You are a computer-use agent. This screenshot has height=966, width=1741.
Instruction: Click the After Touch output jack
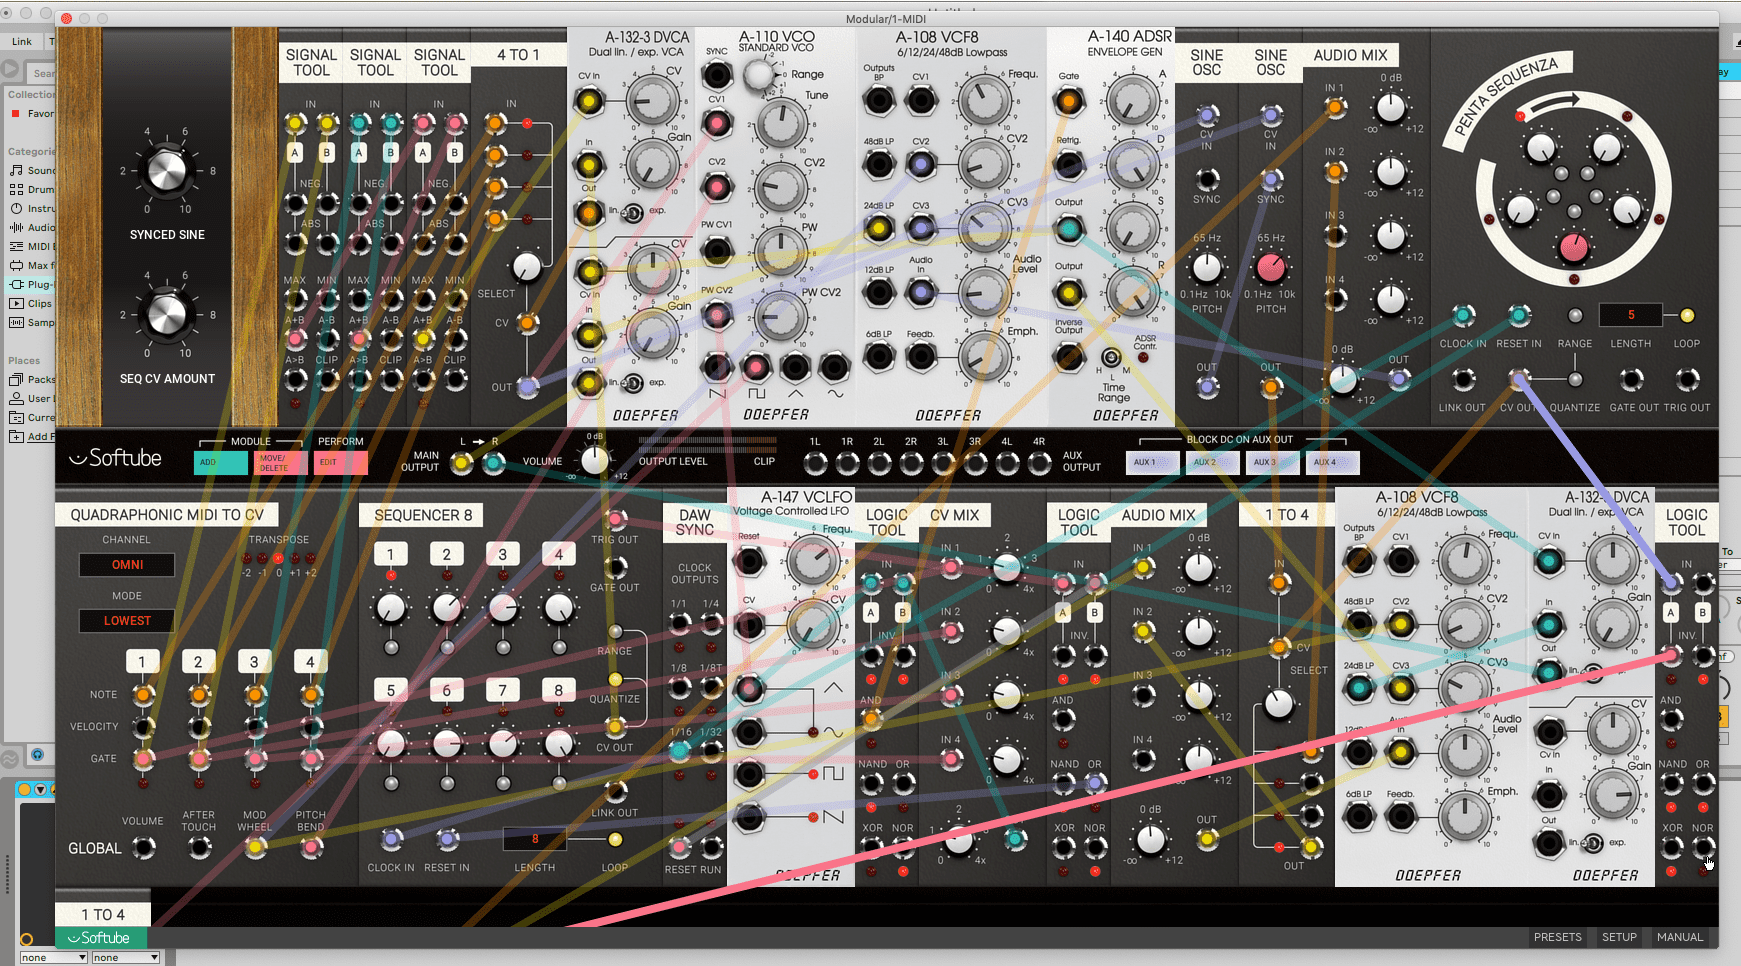200,848
